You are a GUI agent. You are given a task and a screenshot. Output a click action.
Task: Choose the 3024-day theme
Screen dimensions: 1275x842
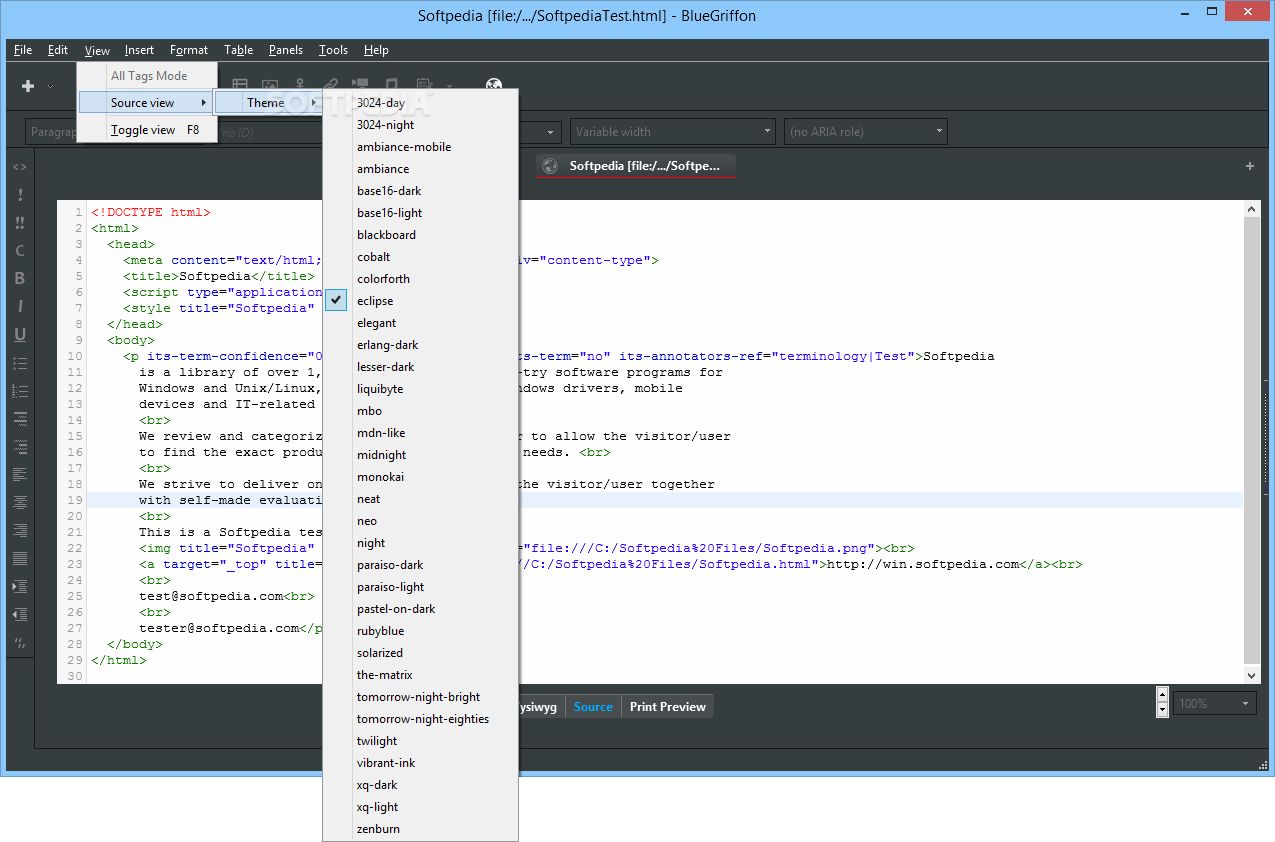[420, 103]
